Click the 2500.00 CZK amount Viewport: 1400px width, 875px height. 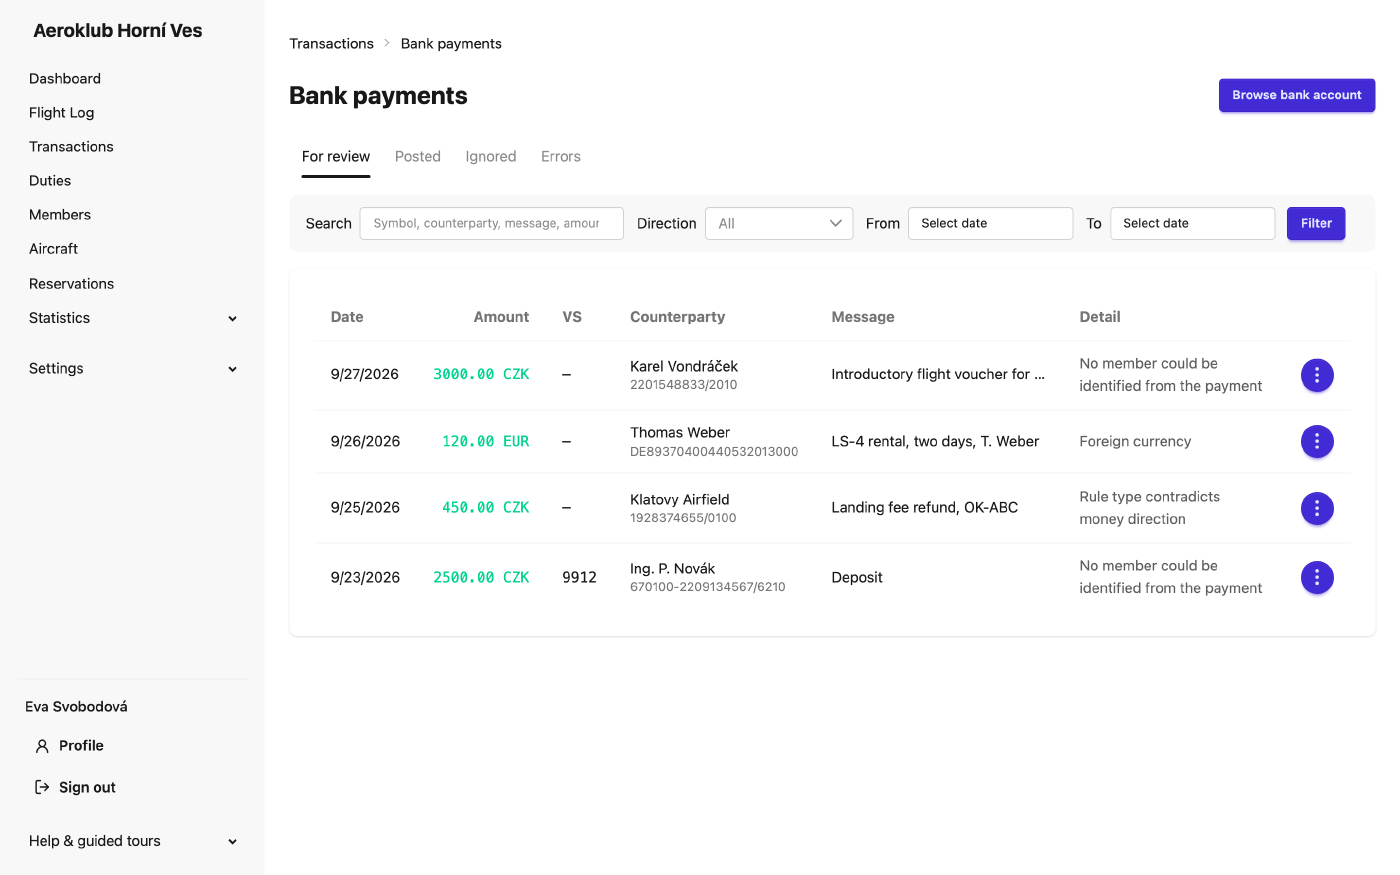[481, 577]
